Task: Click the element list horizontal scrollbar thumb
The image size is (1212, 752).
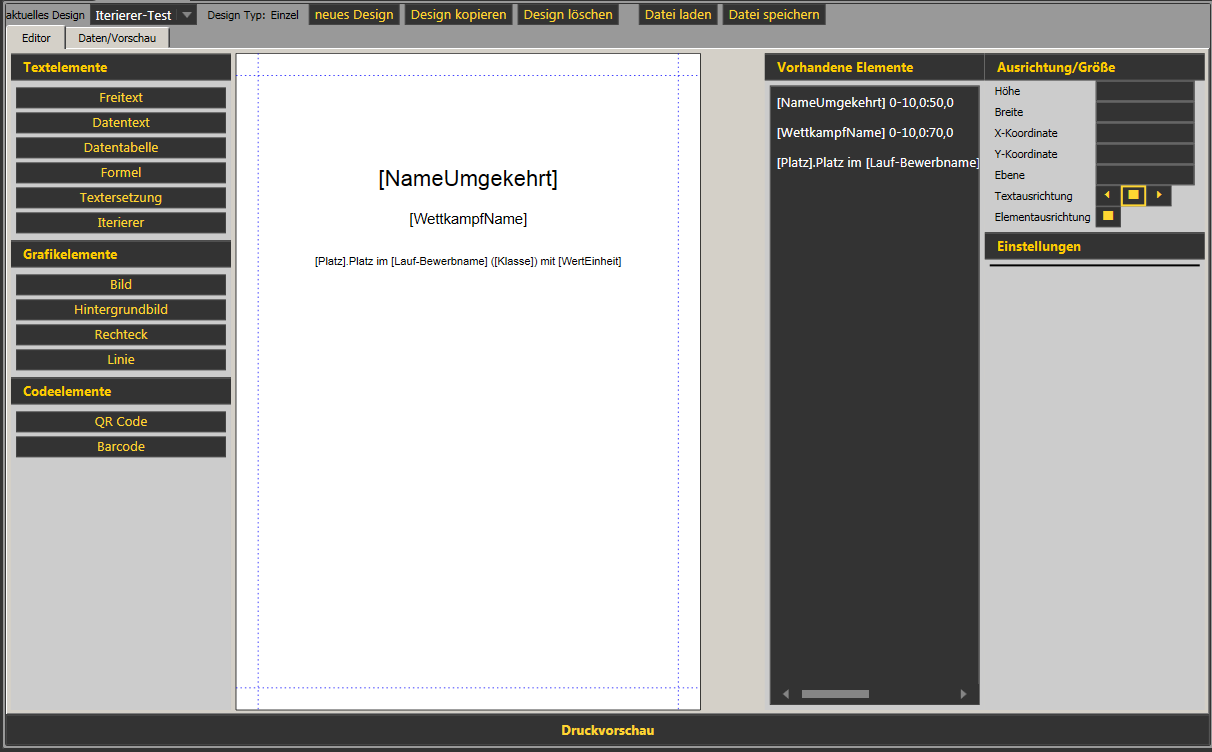Action: tap(835, 694)
